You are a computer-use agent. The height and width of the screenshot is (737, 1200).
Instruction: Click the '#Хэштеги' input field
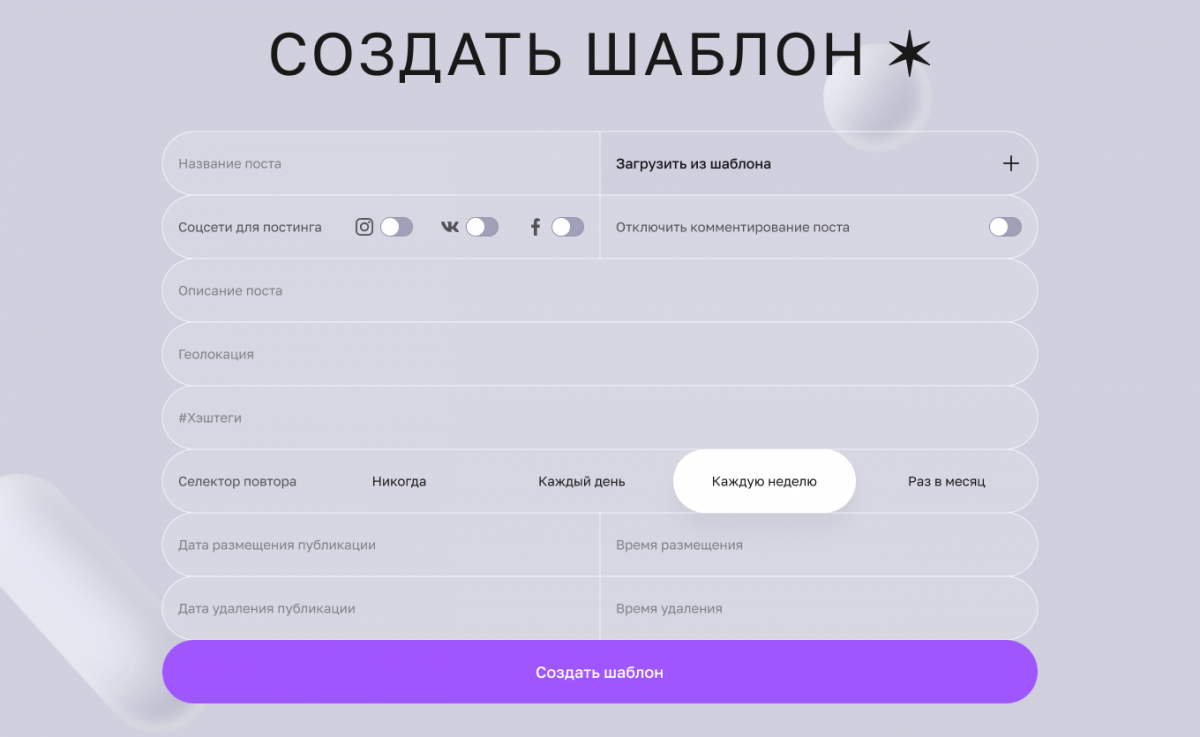click(600, 418)
